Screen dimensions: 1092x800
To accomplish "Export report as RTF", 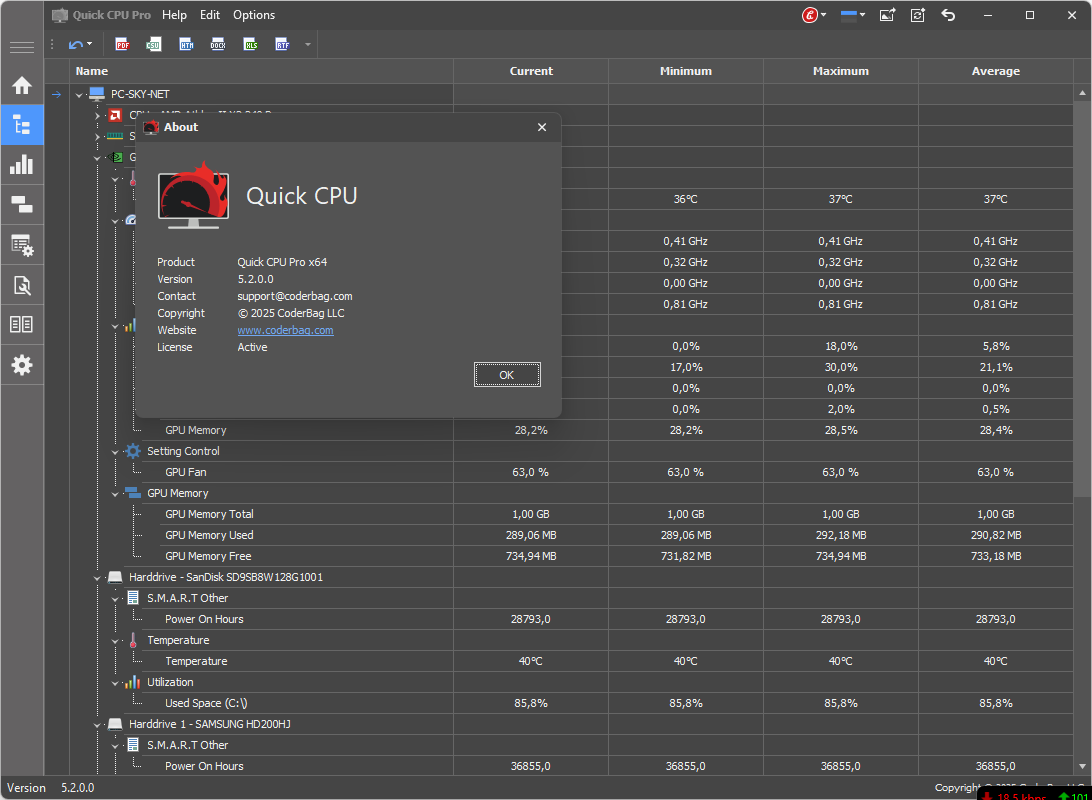I will pos(282,45).
